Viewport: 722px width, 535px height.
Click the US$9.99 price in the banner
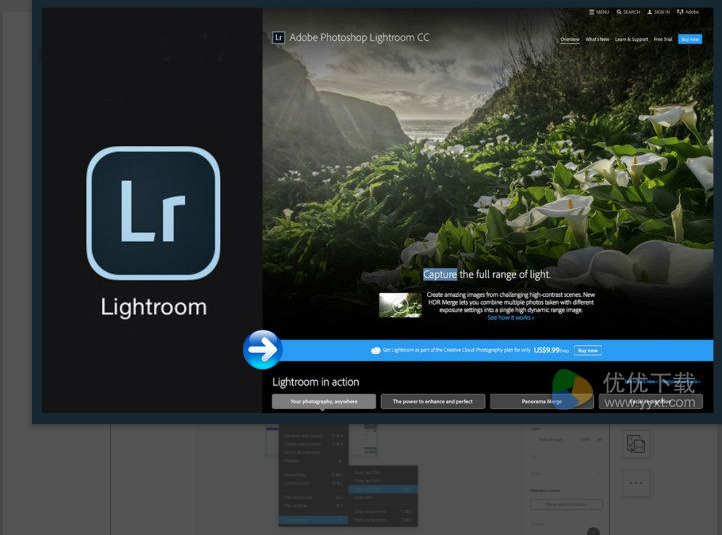(547, 350)
